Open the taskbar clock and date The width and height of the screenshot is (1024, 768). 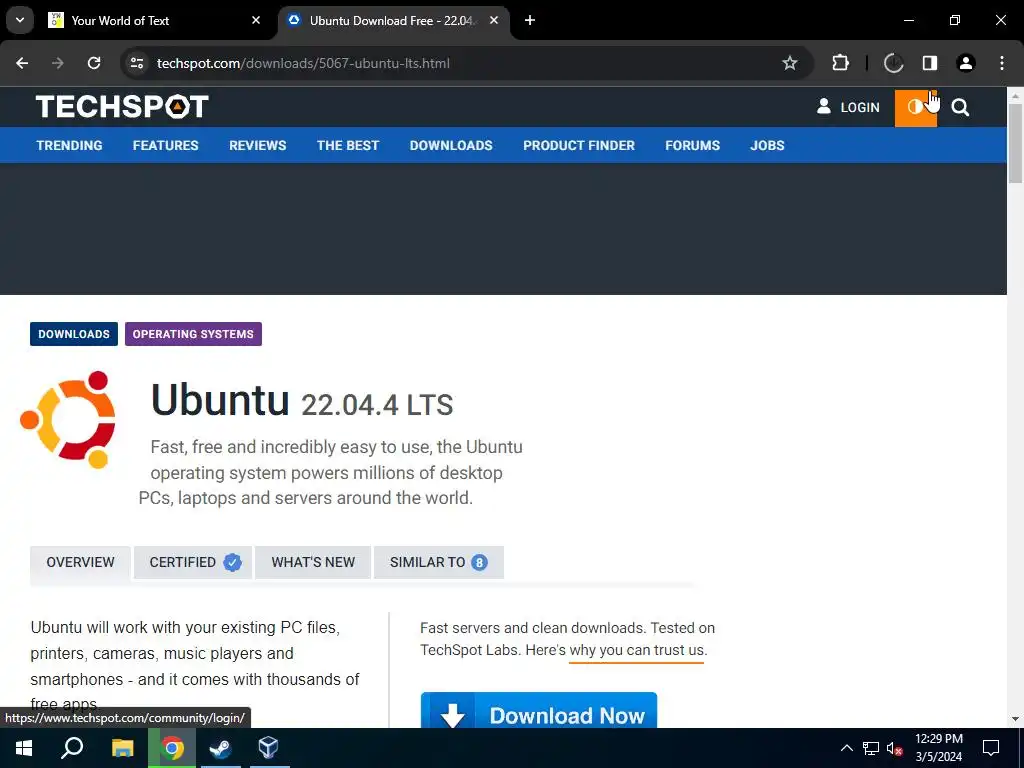[938, 748]
